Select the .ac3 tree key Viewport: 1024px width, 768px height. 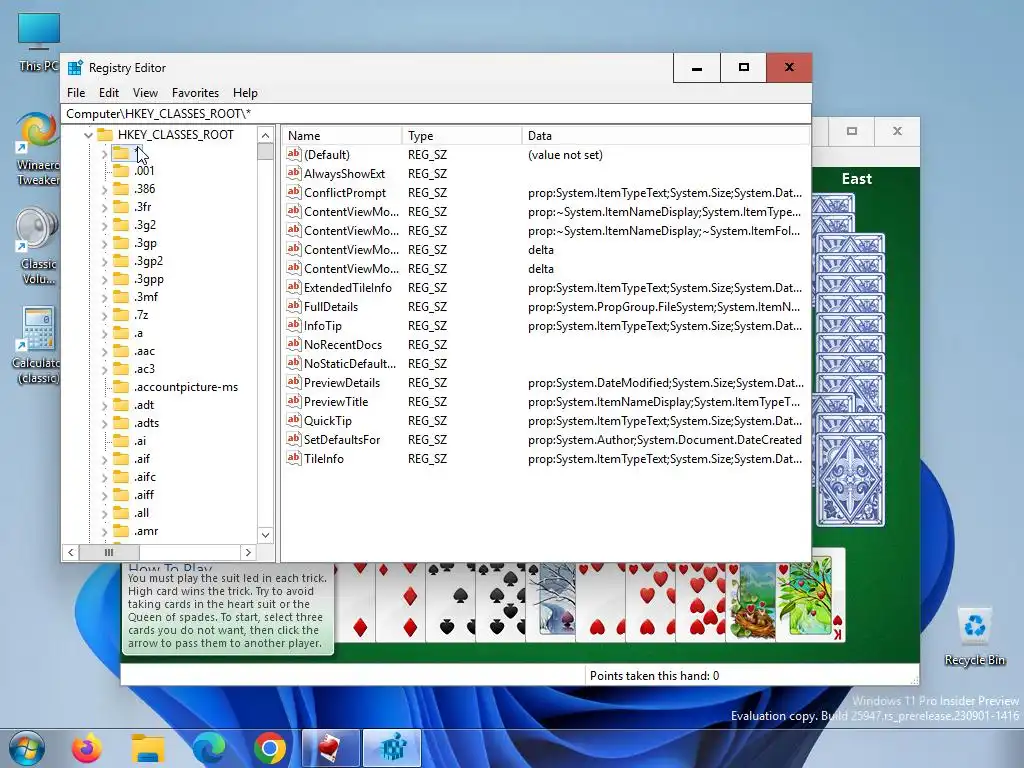(144, 369)
